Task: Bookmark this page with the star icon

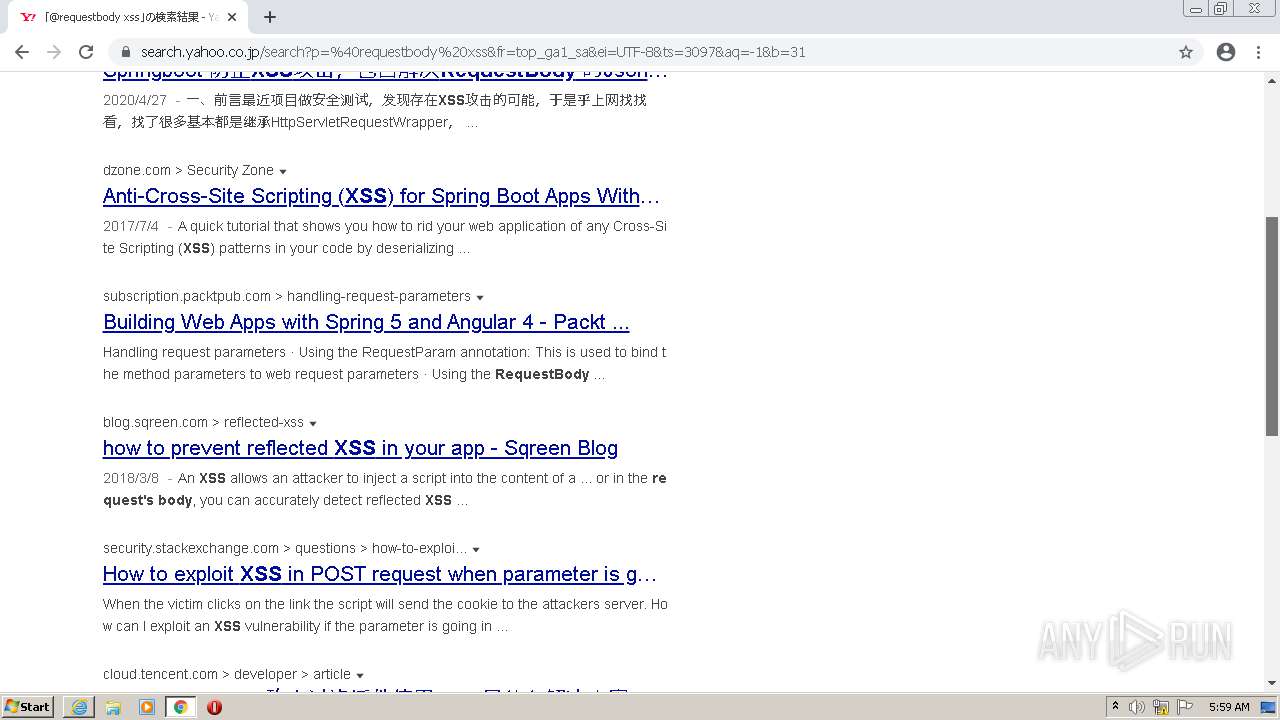Action: 1186,52
